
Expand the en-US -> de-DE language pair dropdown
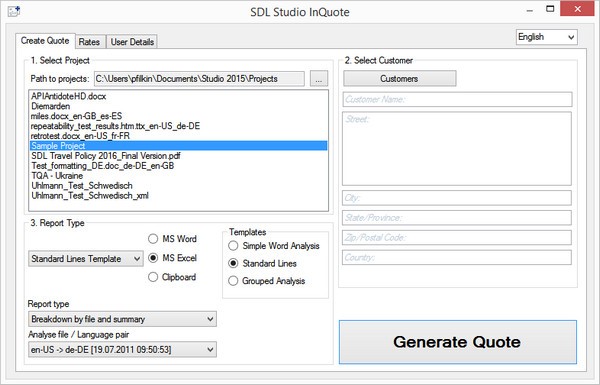[x=122, y=350]
